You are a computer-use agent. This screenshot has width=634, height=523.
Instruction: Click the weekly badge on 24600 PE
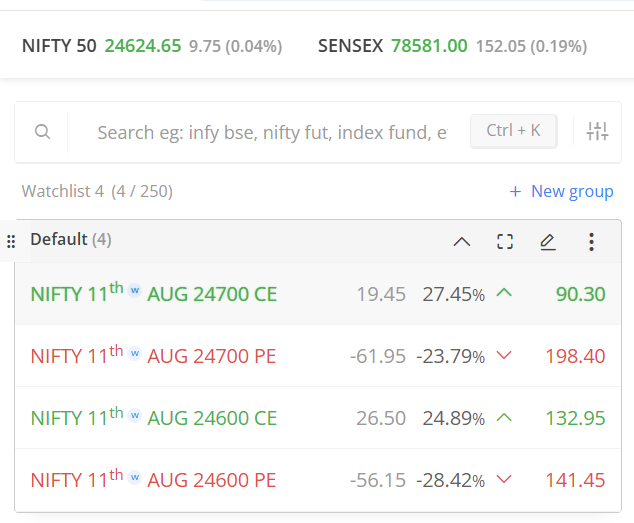pyautogui.click(x=135, y=477)
